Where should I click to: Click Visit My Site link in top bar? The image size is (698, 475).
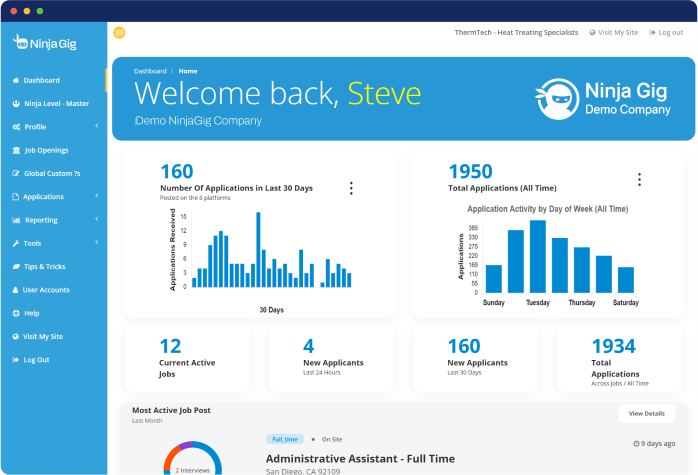[x=618, y=32]
